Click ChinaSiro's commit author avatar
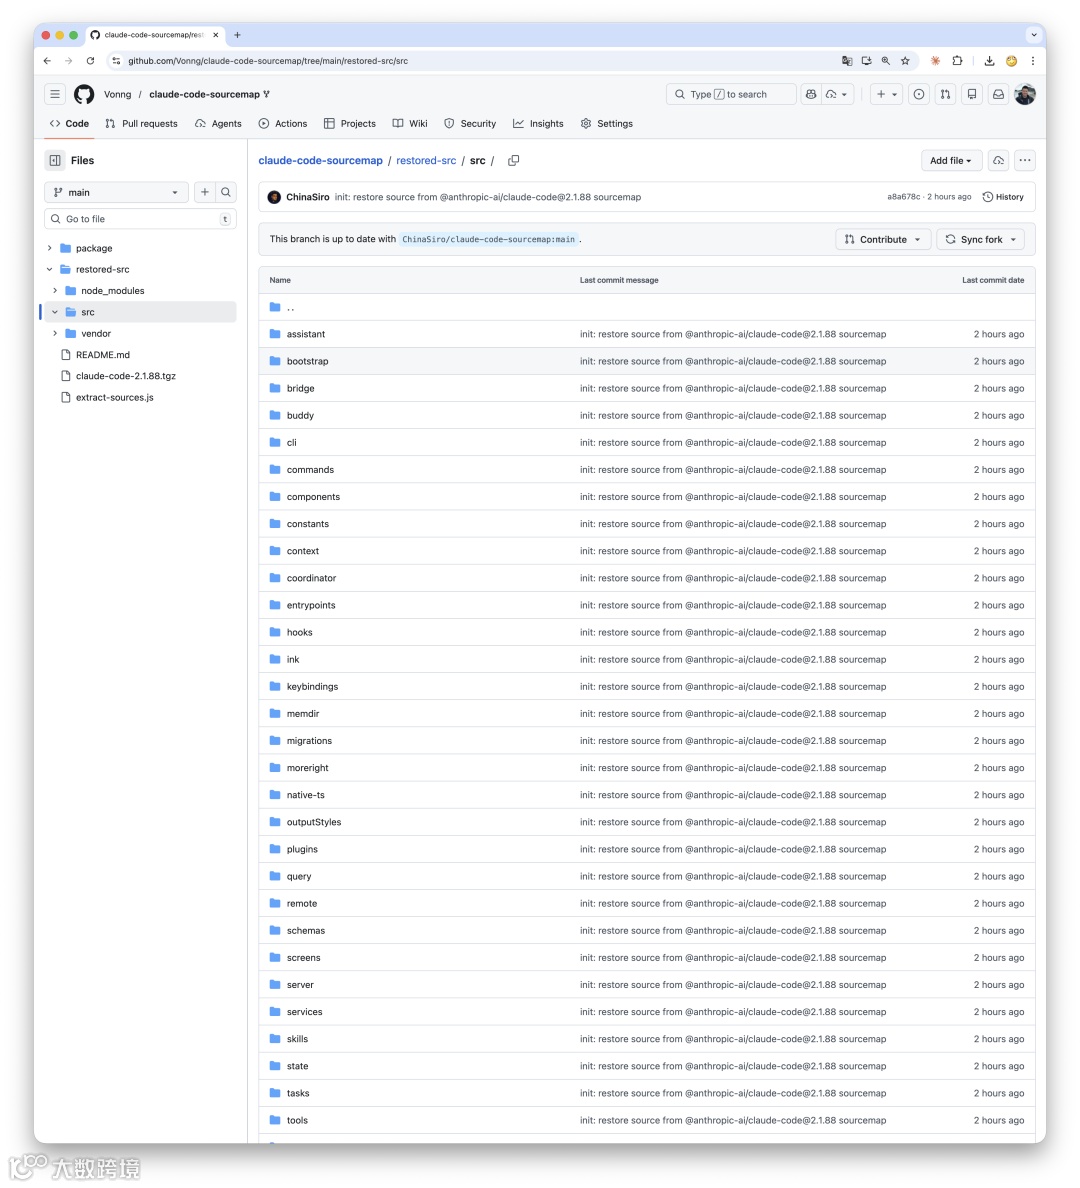 pos(274,197)
